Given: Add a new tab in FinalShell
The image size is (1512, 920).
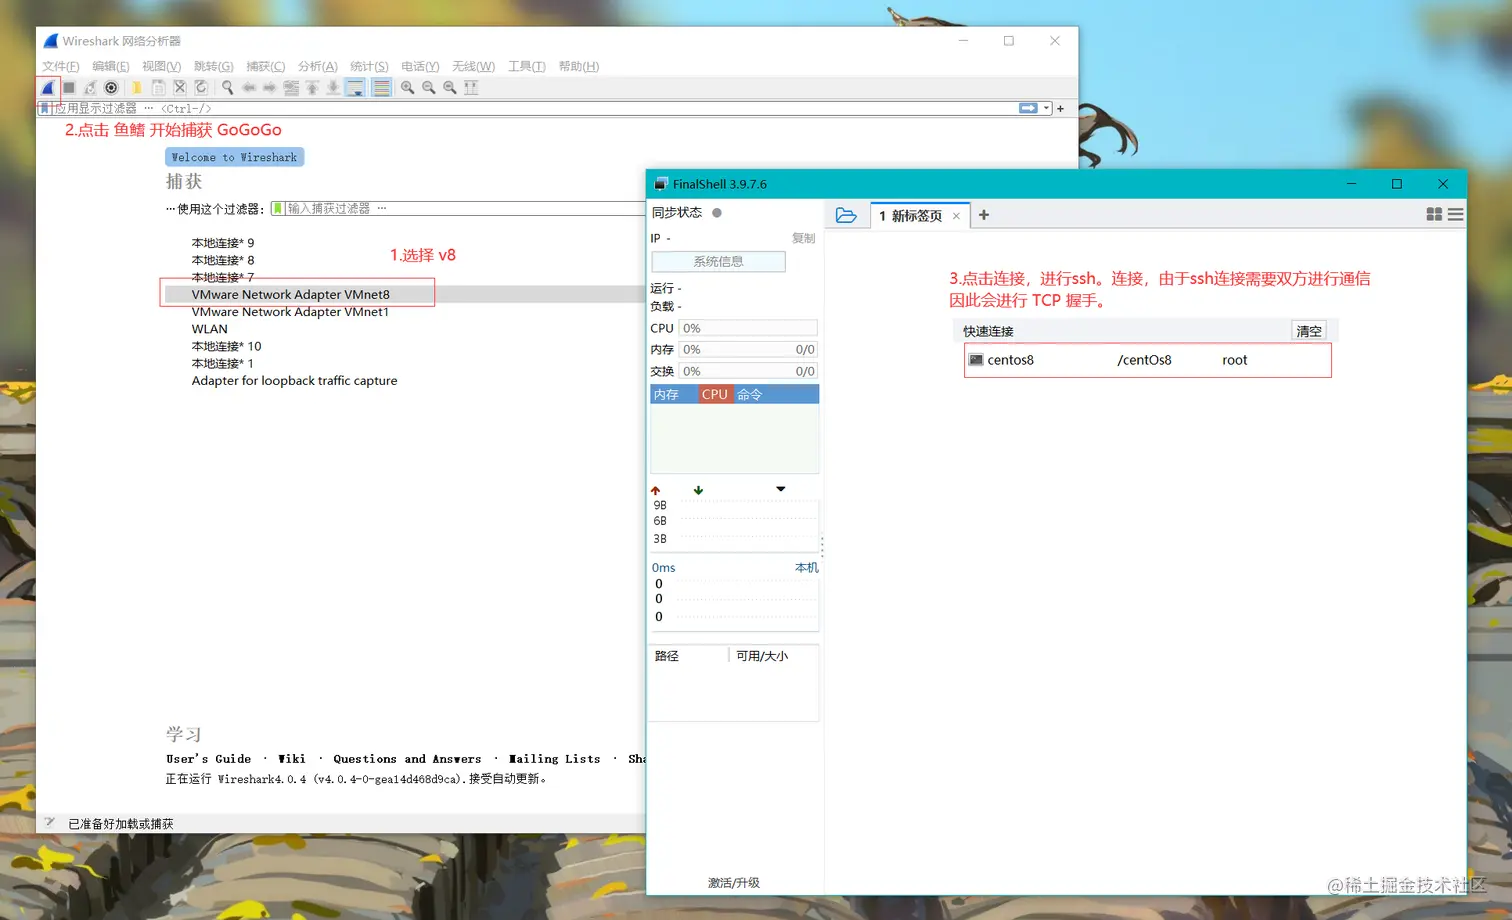Looking at the screenshot, I should coord(984,215).
